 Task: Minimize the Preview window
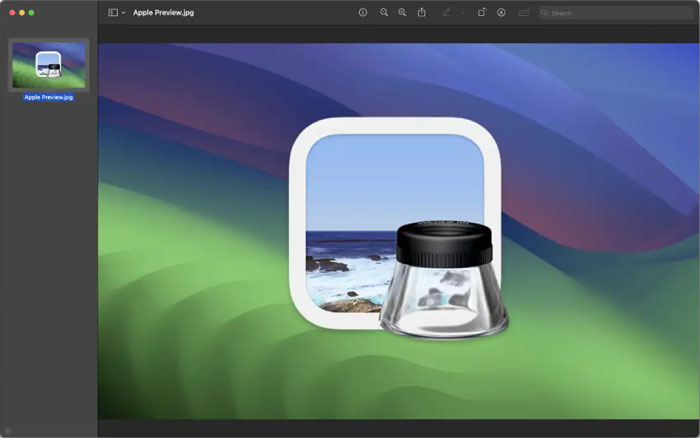pyautogui.click(x=22, y=13)
